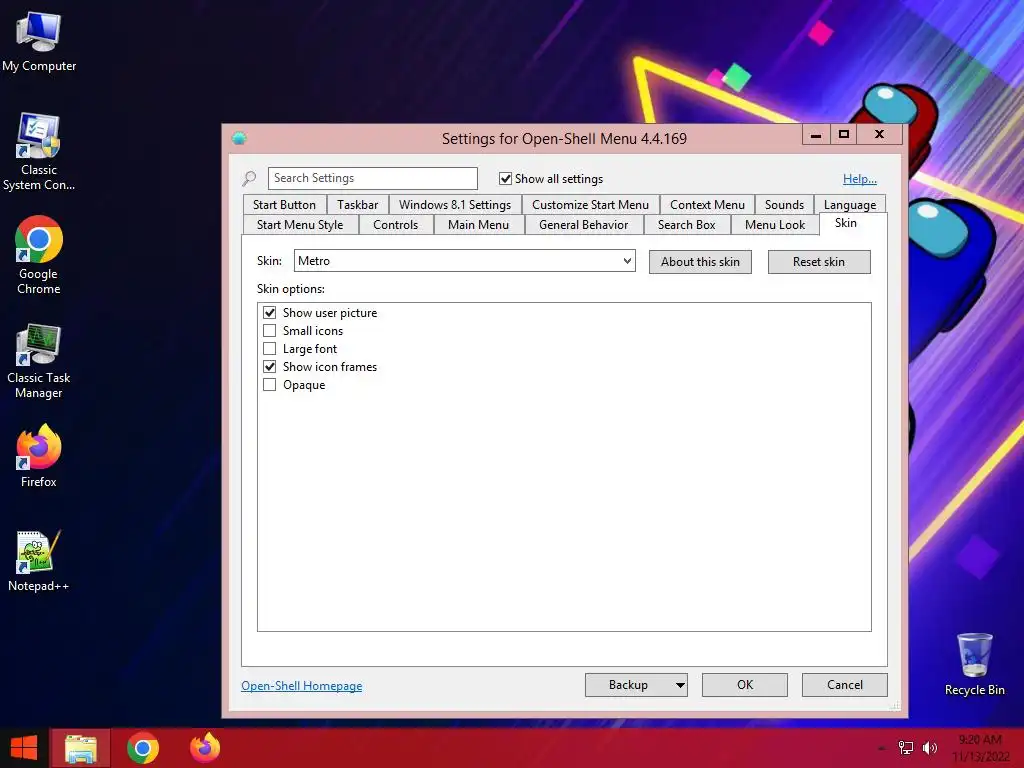Image resolution: width=1024 pixels, height=768 pixels.
Task: Open the Recycle Bin icon
Action: tap(974, 664)
